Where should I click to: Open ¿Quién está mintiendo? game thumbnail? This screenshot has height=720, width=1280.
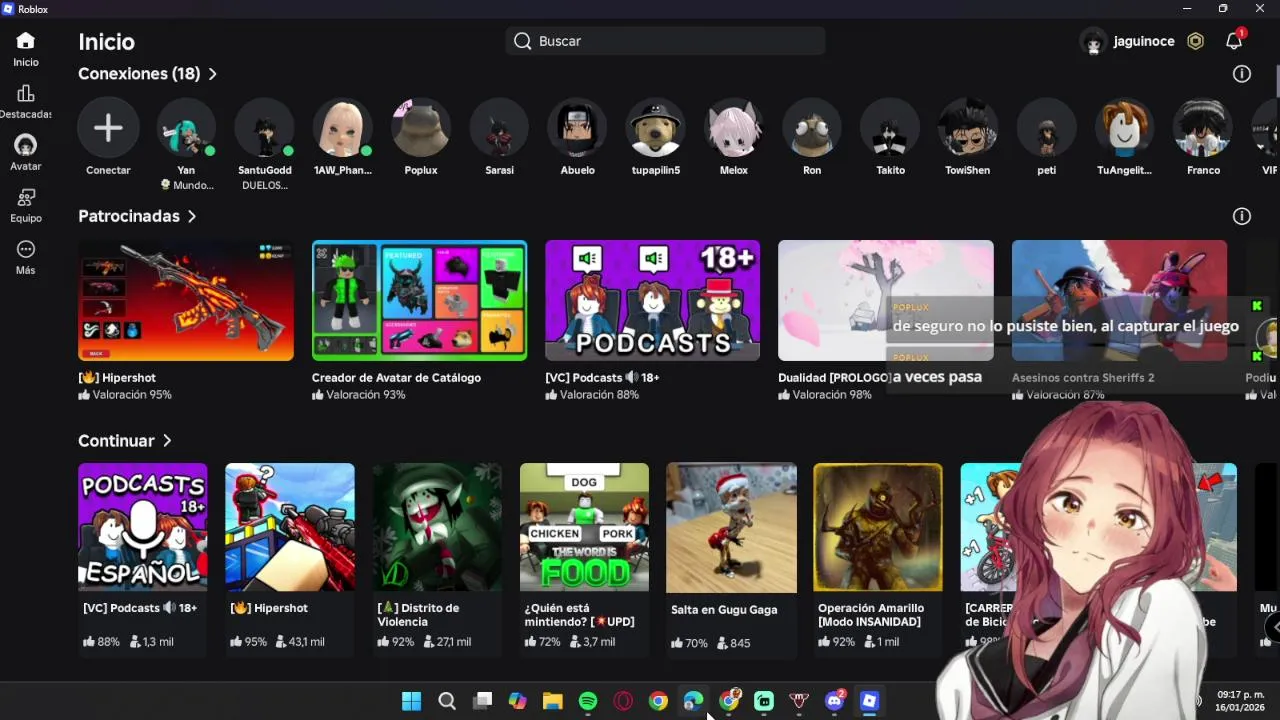tap(584, 527)
